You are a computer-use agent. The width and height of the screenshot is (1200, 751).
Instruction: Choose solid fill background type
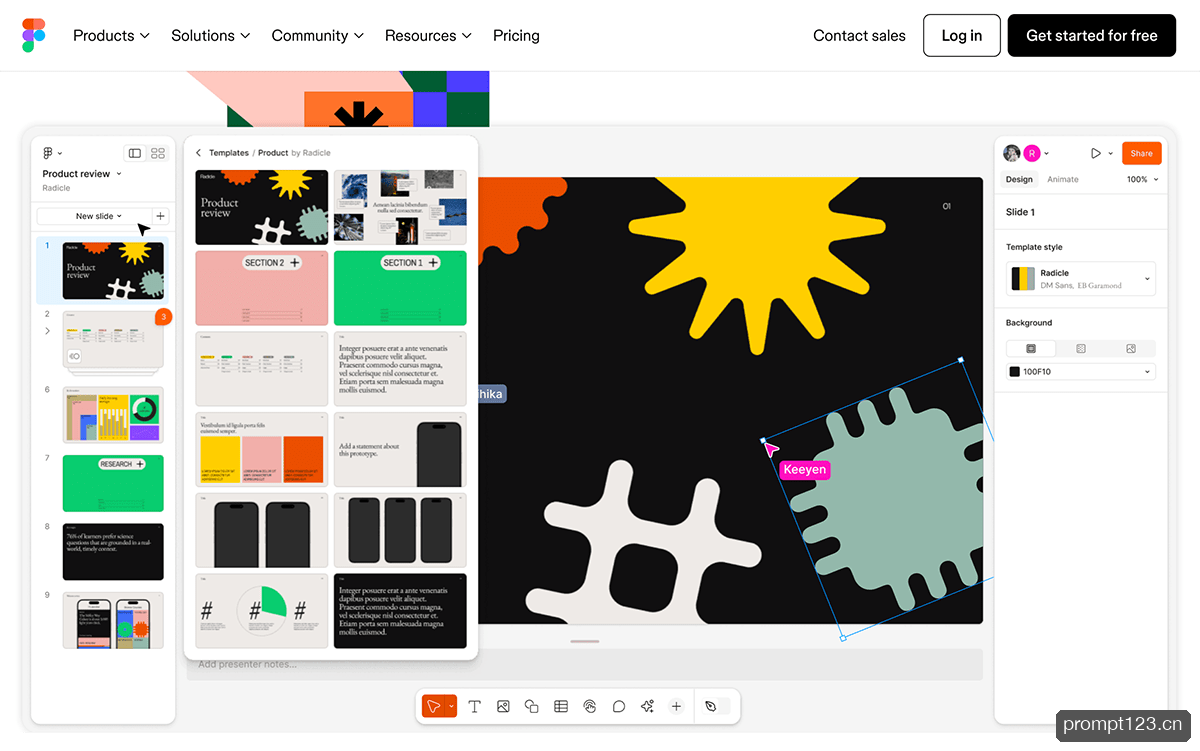point(1031,349)
